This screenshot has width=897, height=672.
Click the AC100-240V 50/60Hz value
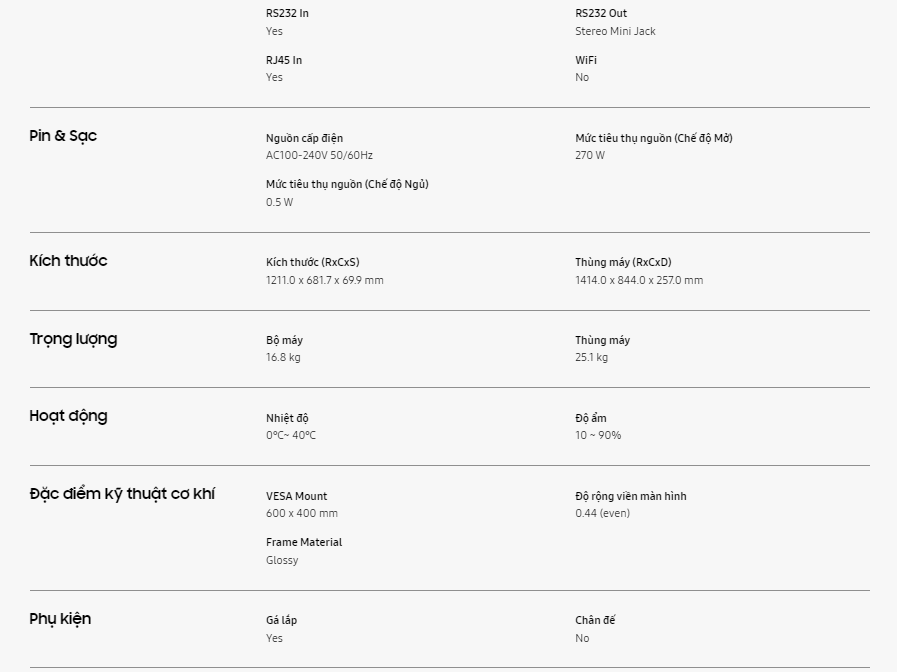[319, 155]
